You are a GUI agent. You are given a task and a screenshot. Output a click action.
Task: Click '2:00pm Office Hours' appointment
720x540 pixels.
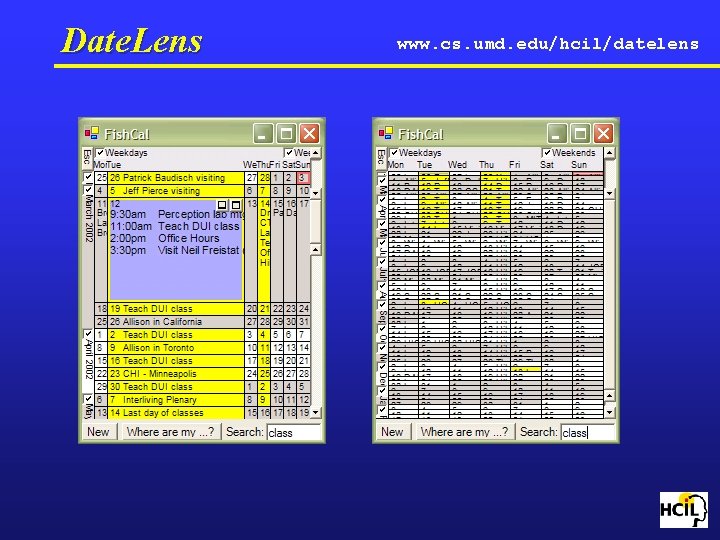point(165,238)
